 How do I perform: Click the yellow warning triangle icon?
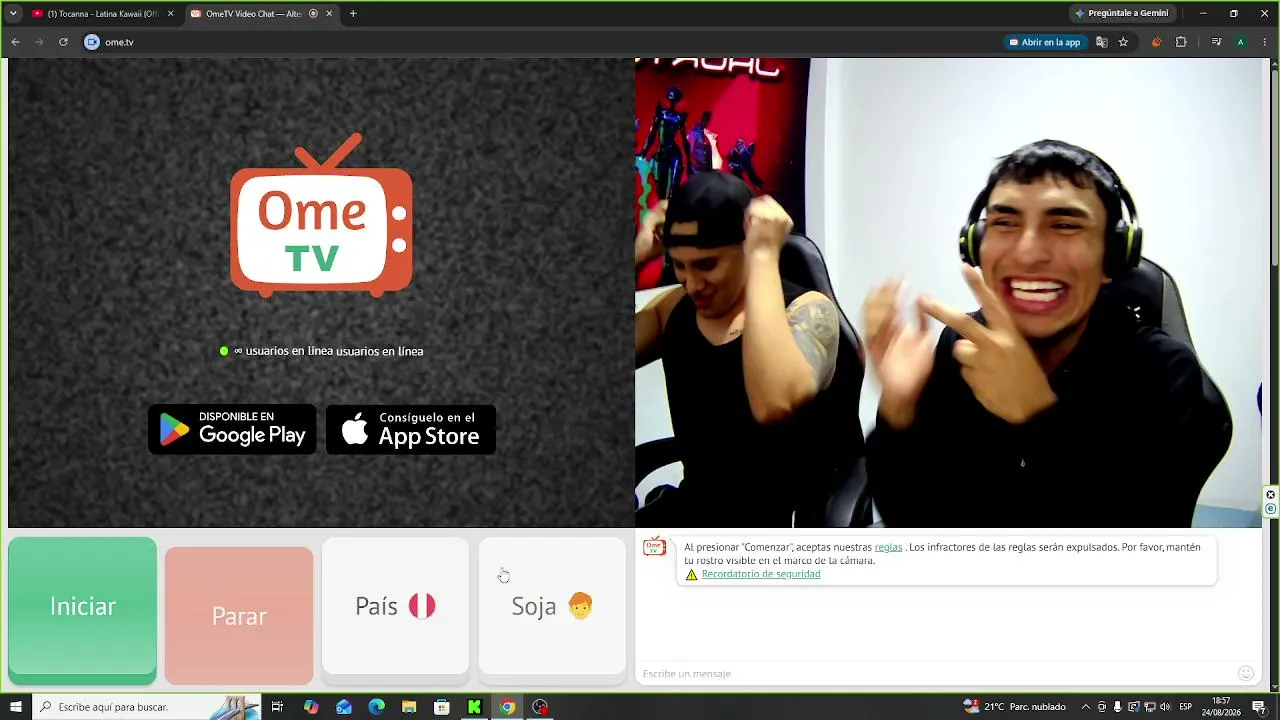coord(691,575)
